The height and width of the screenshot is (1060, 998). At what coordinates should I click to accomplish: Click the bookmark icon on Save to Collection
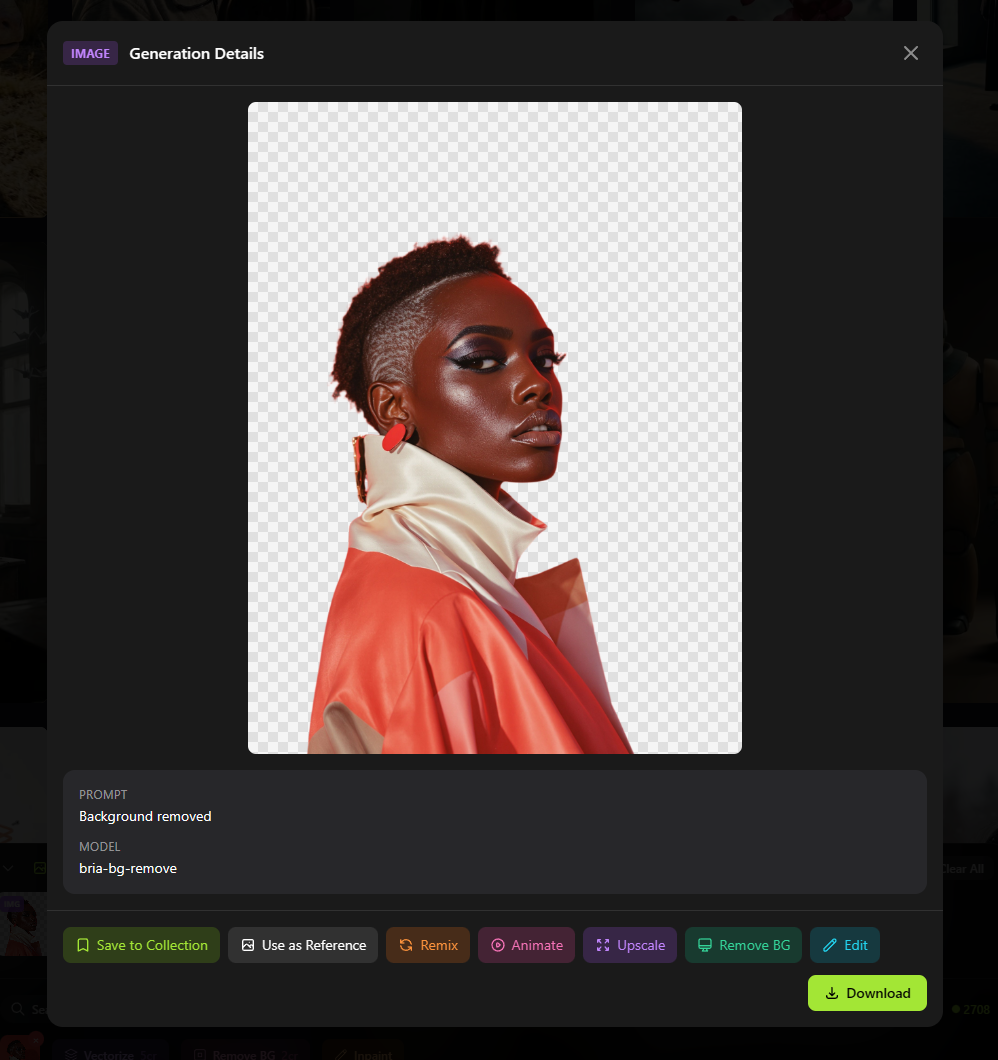pos(83,945)
